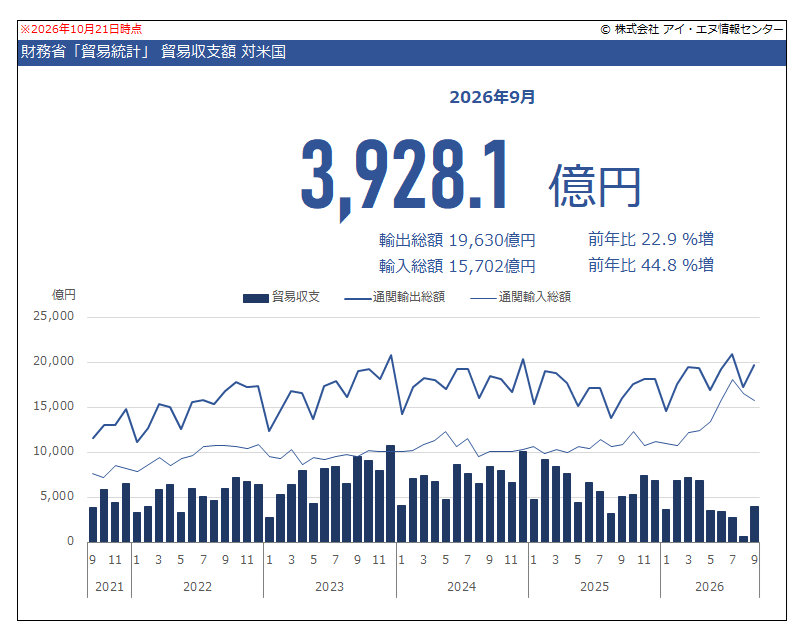Click the September 2026 trade balance bar
This screenshot has height=641, width=804.
click(754, 524)
